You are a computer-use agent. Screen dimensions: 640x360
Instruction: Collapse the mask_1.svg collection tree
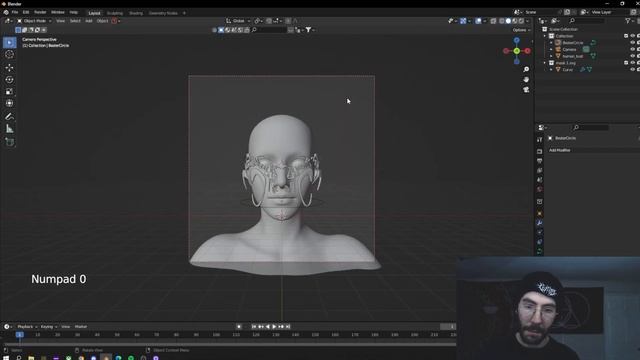point(544,63)
